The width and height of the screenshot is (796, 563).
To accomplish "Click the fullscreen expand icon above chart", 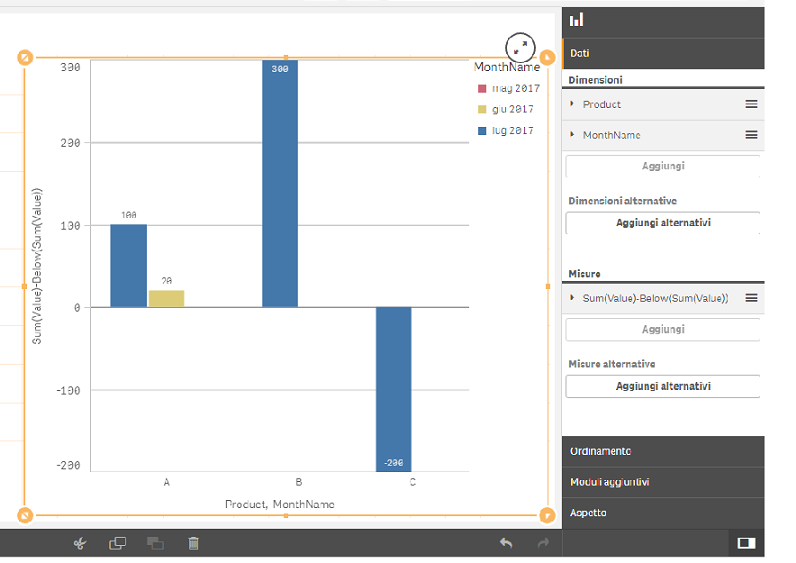I will pos(520,48).
